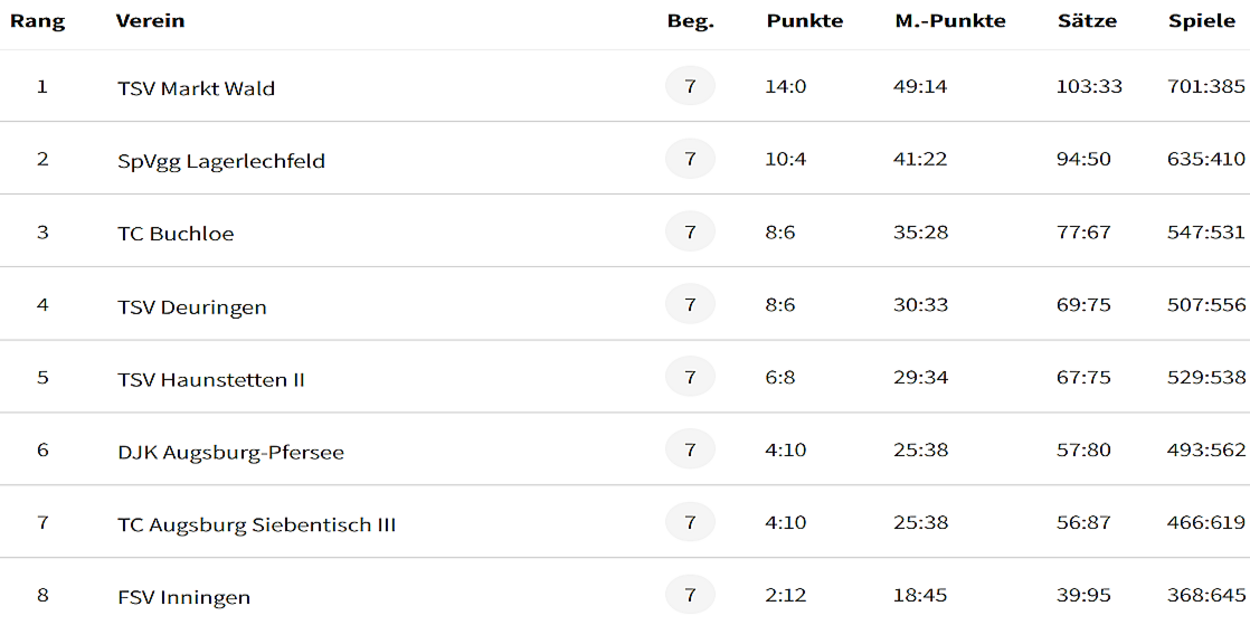Screen dimensions: 1250x625
Task: Select the TC Buchloe club name
Action: [x=178, y=234]
